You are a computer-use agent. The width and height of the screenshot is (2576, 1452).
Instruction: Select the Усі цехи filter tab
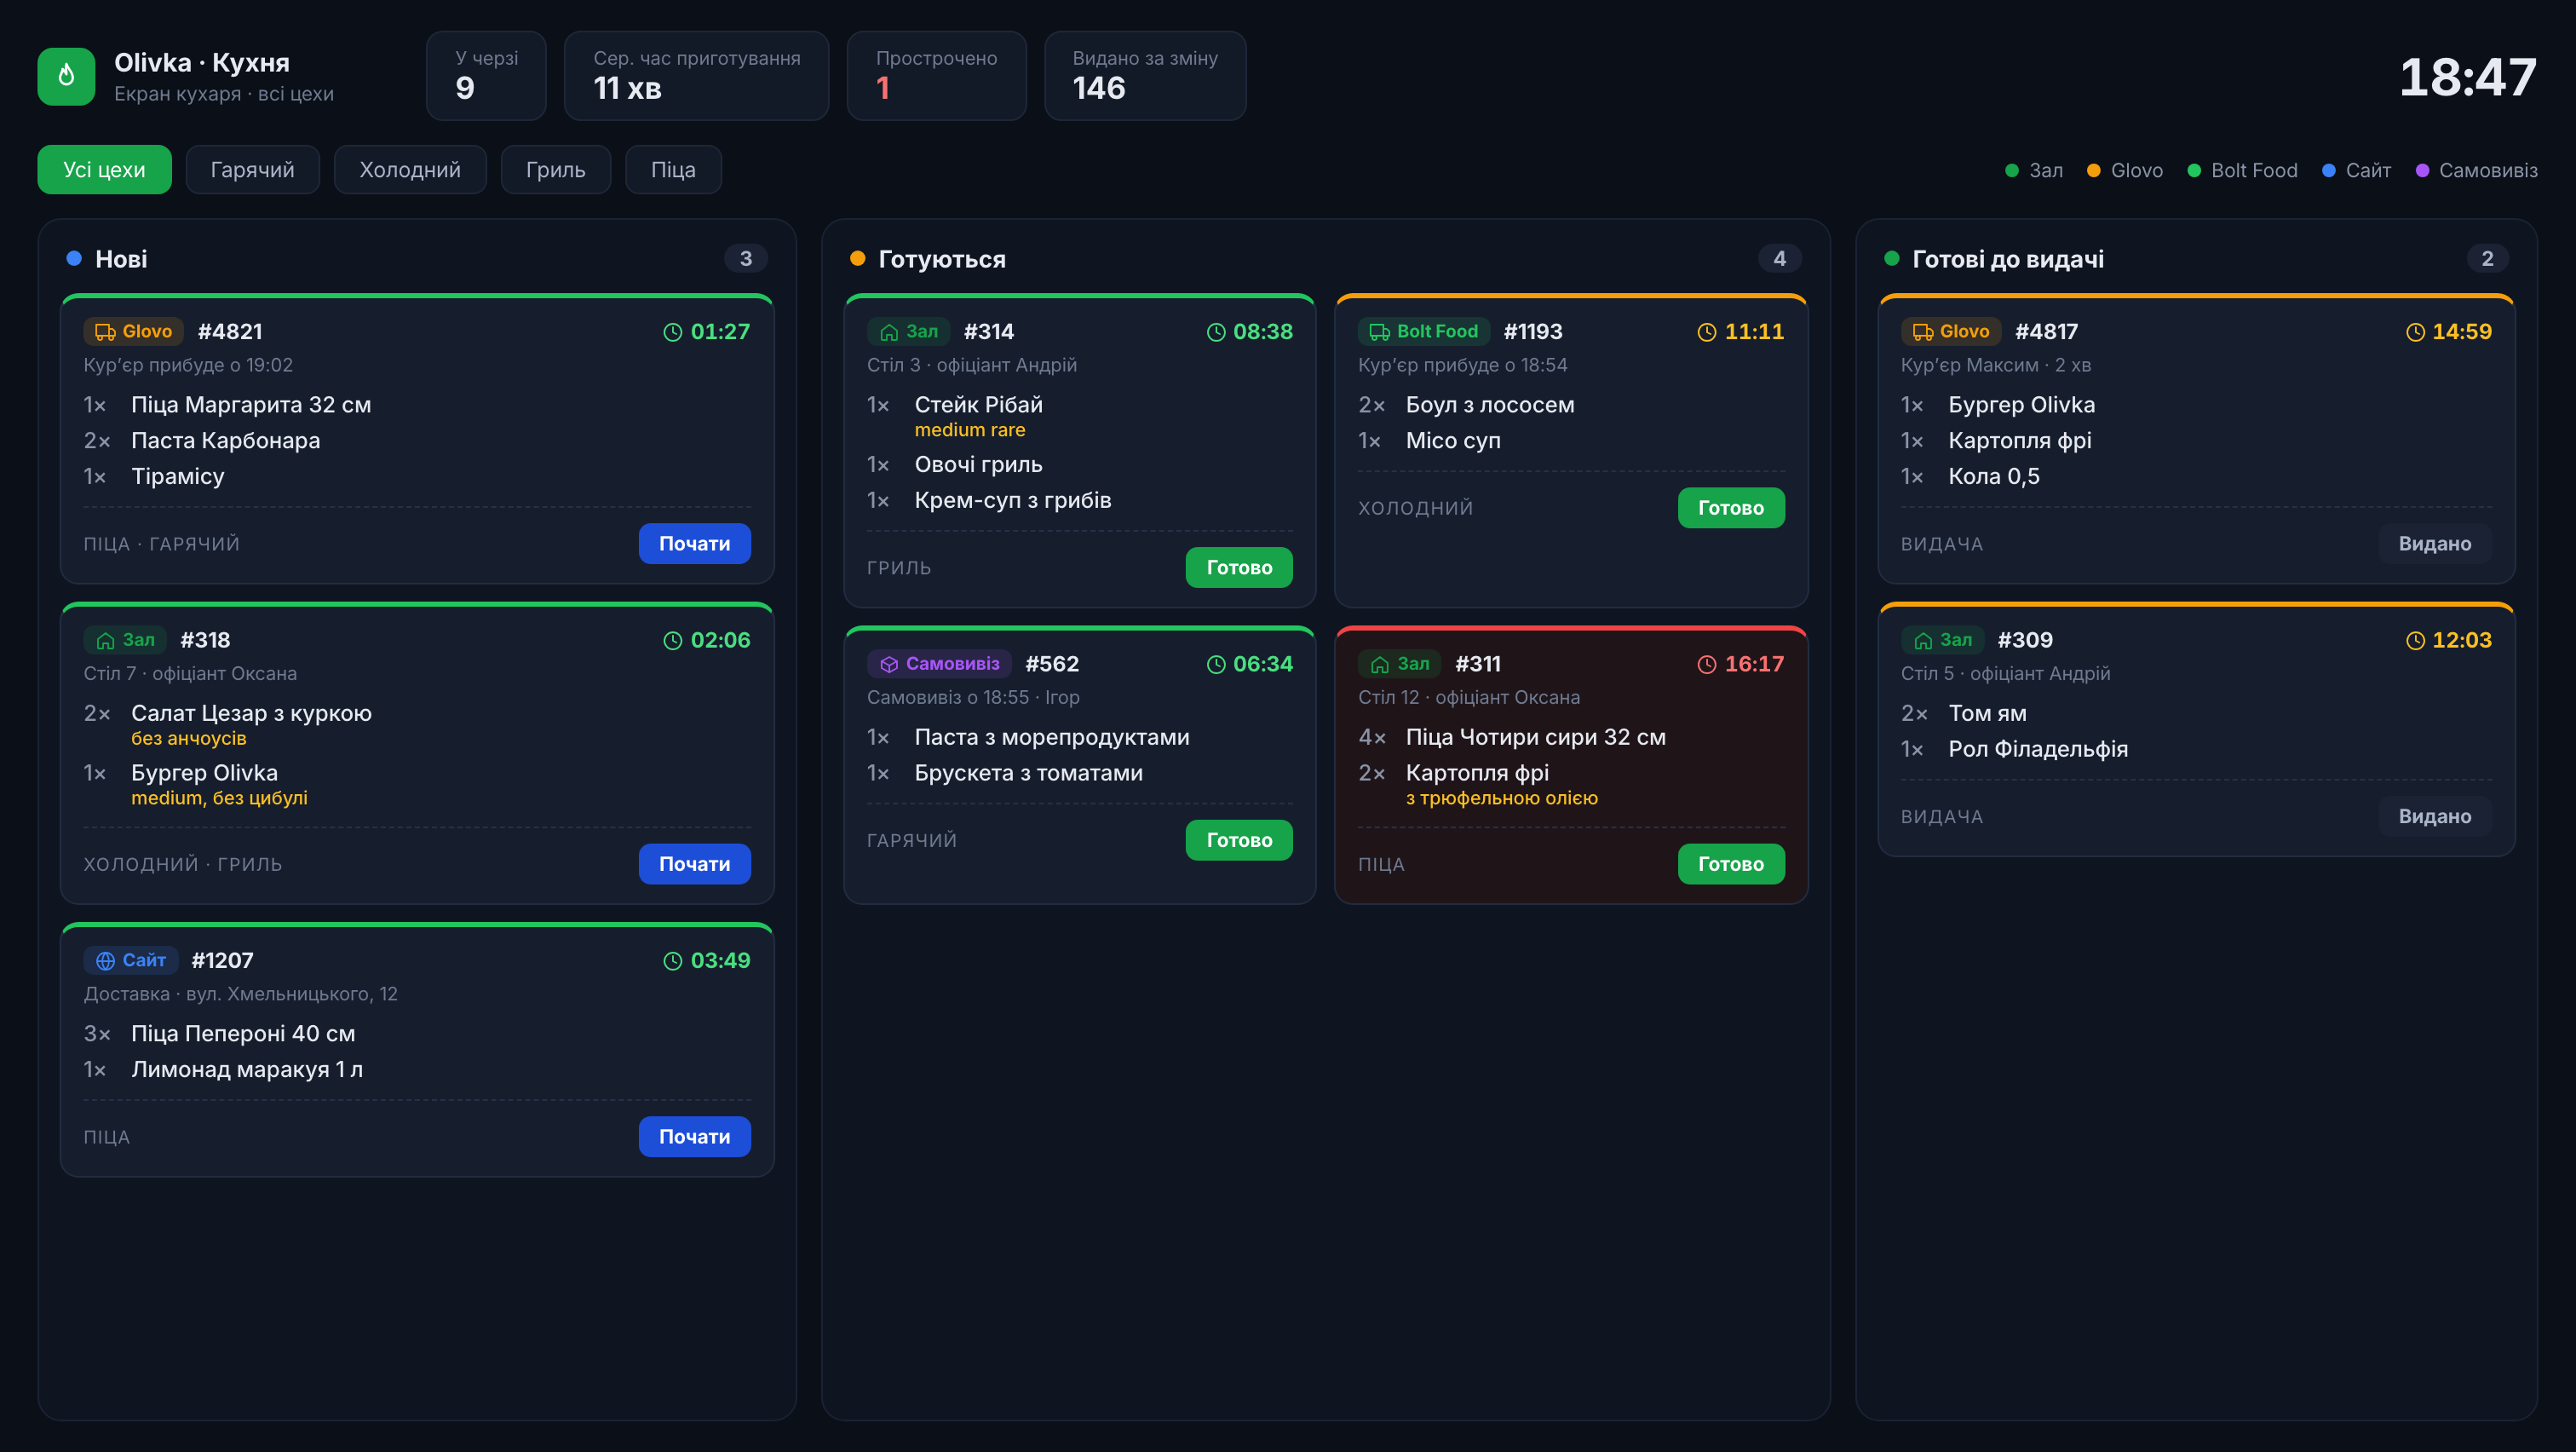tap(104, 169)
